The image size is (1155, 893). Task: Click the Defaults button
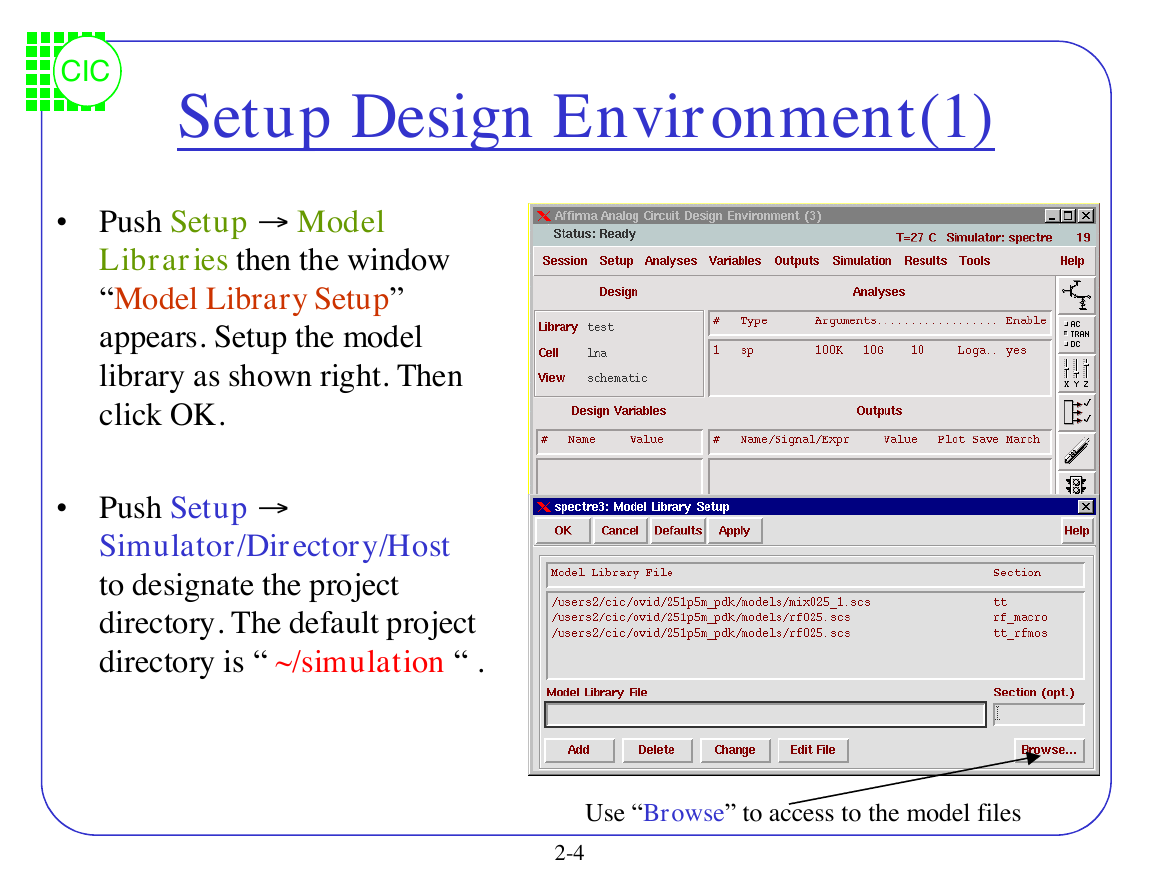pos(678,530)
